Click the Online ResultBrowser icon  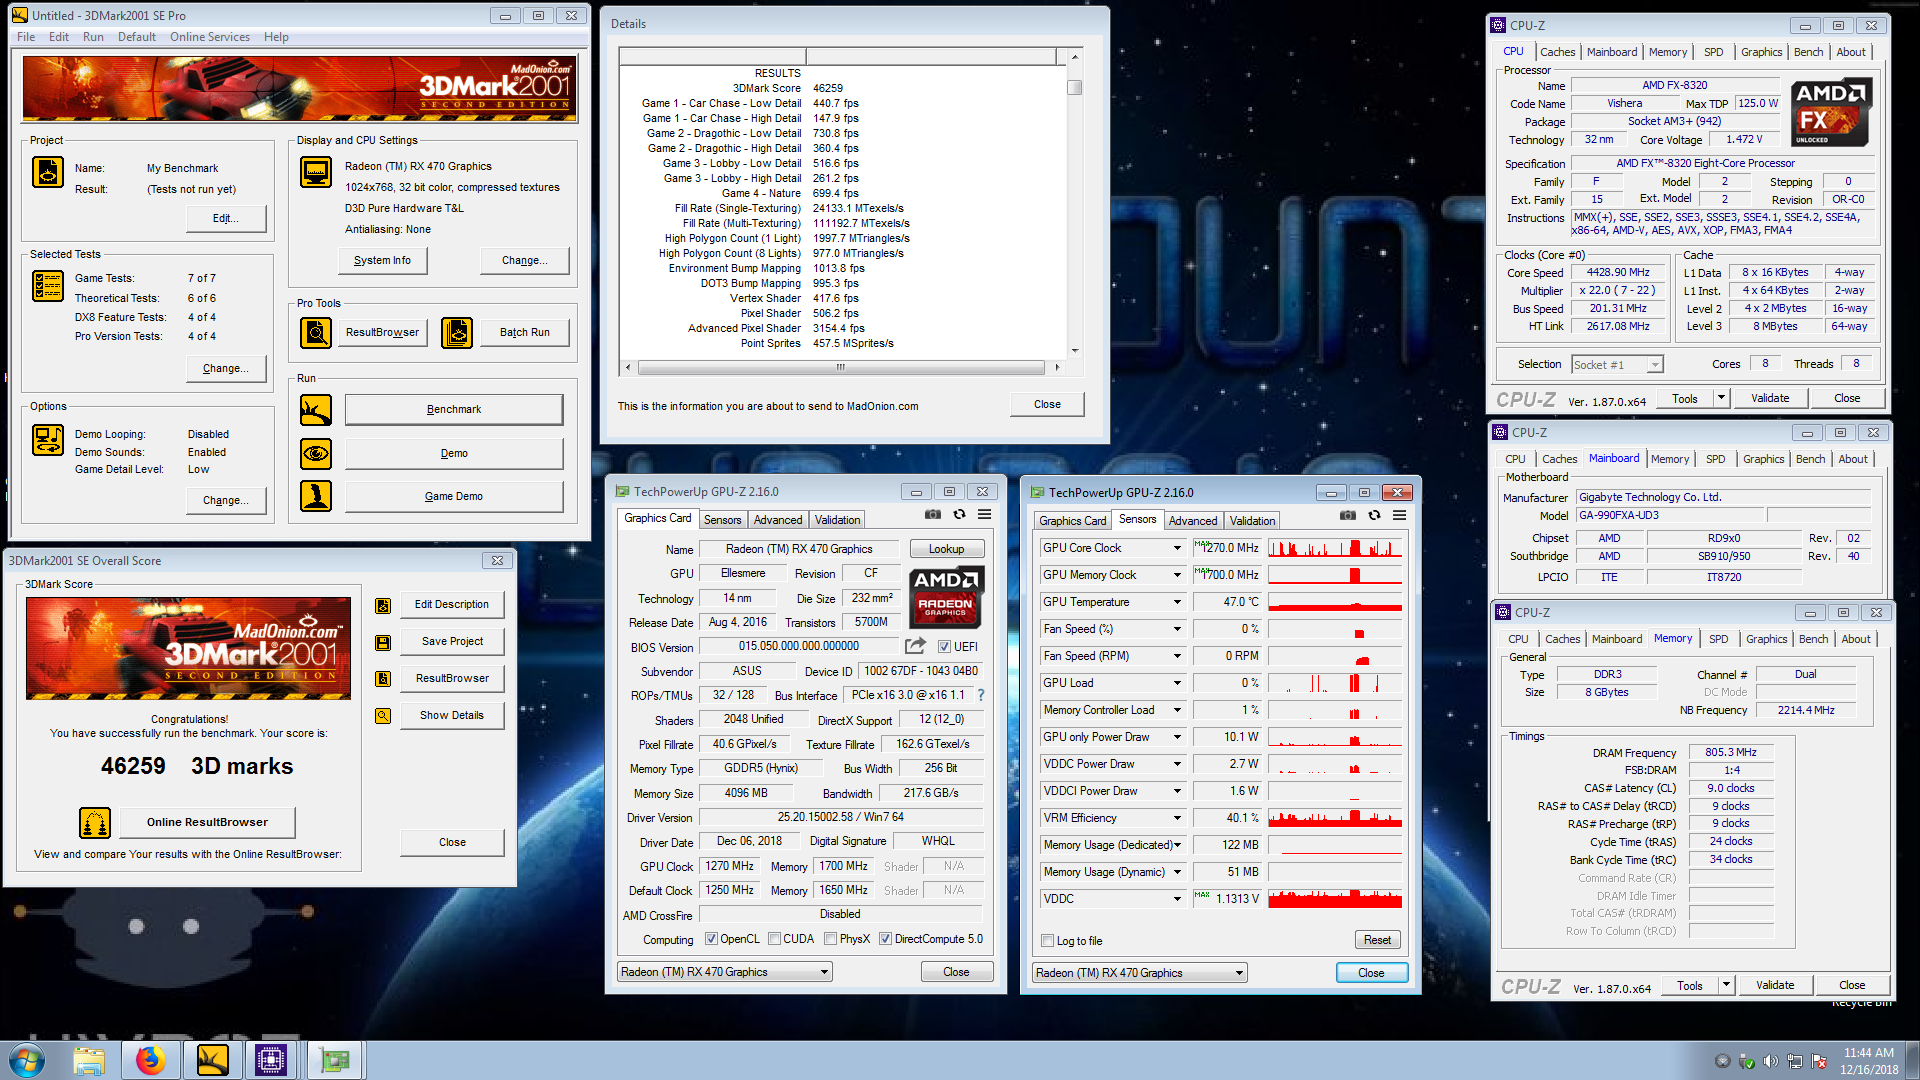point(95,823)
